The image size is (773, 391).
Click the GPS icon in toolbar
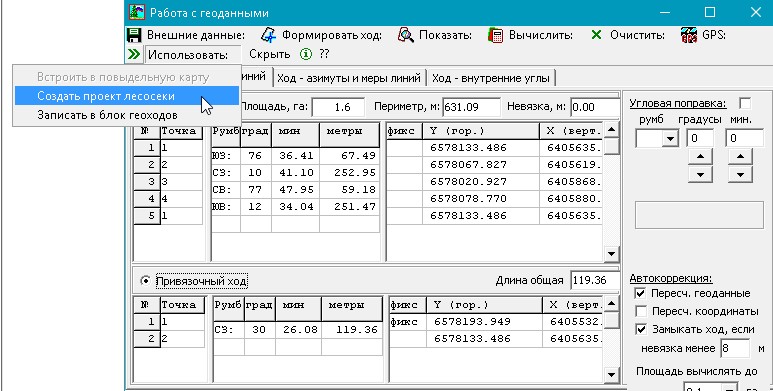click(x=689, y=35)
